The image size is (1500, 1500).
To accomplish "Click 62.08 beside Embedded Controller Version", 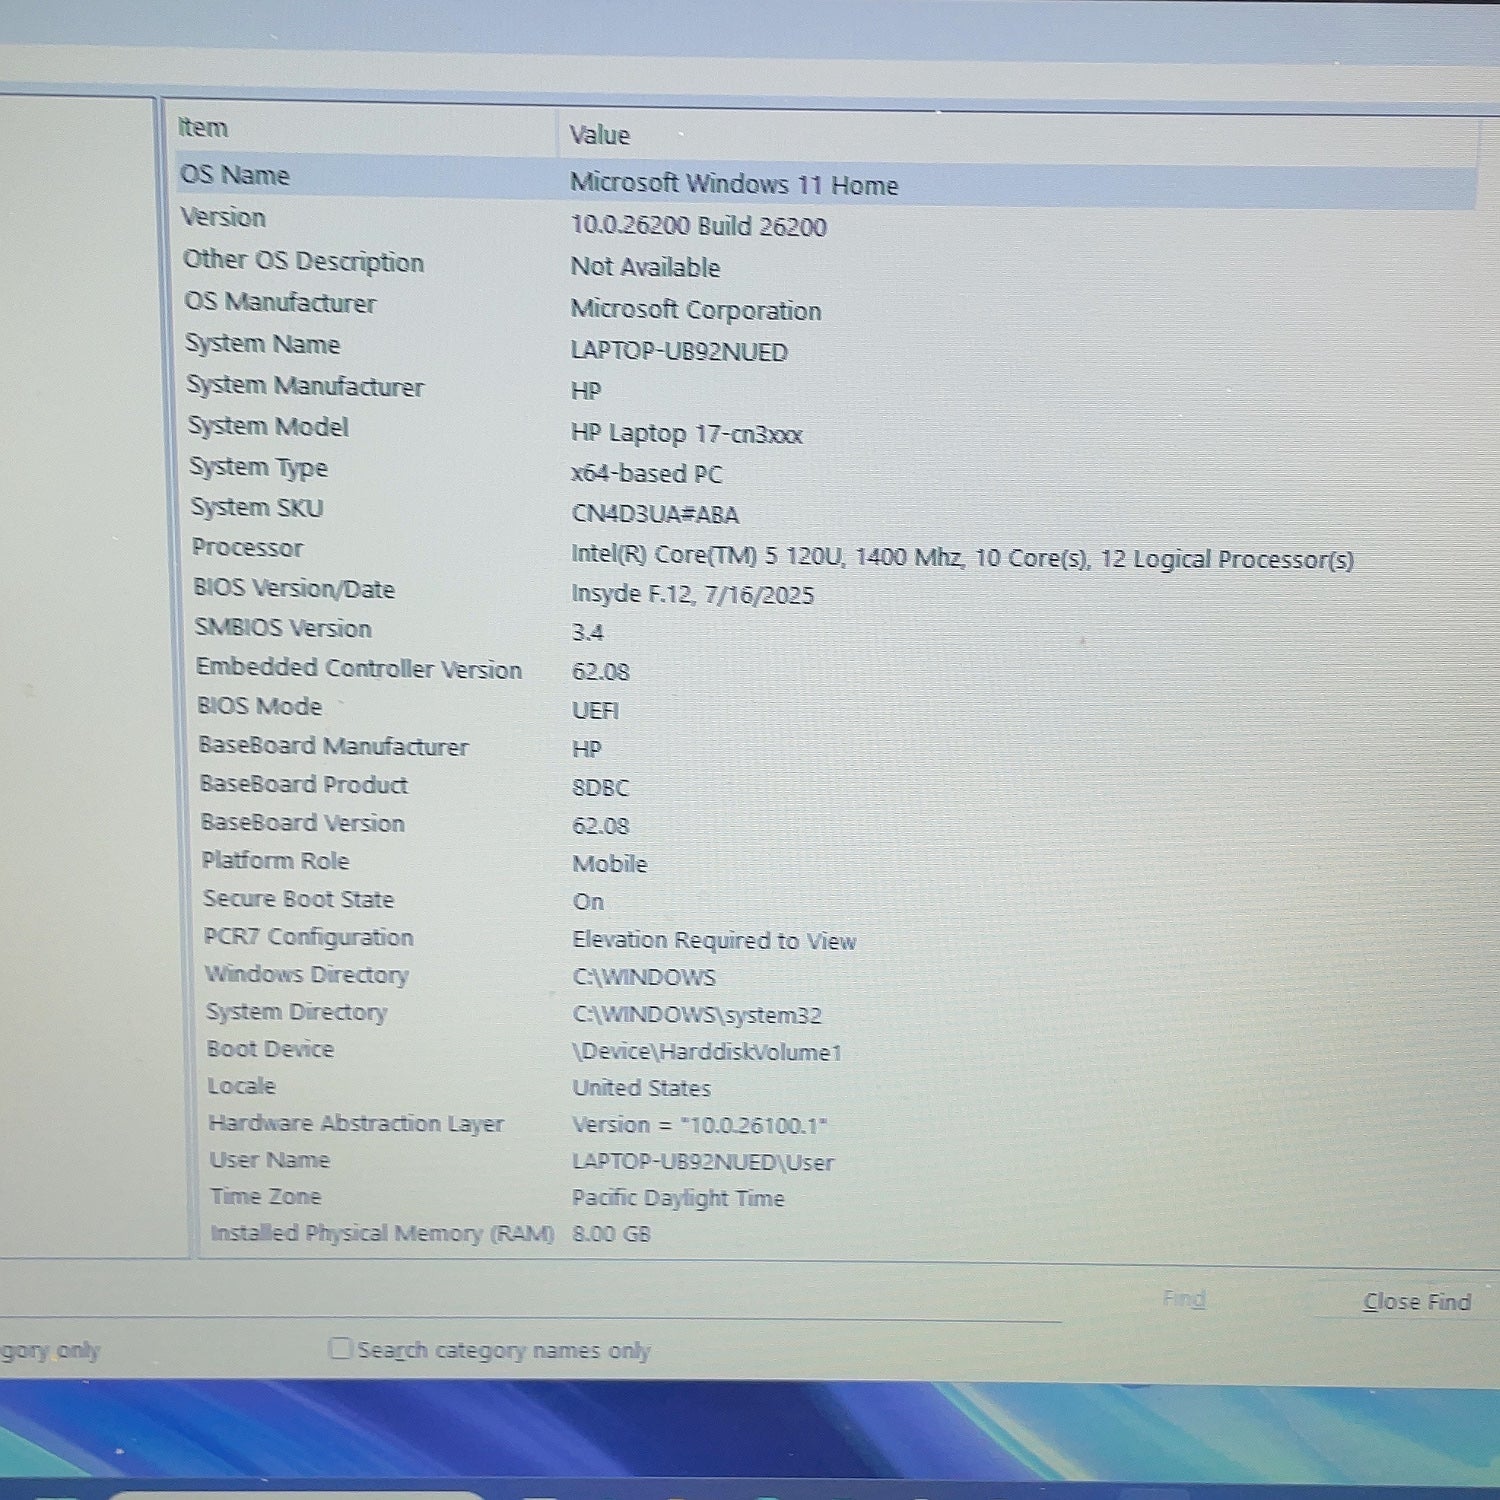I will [x=601, y=672].
